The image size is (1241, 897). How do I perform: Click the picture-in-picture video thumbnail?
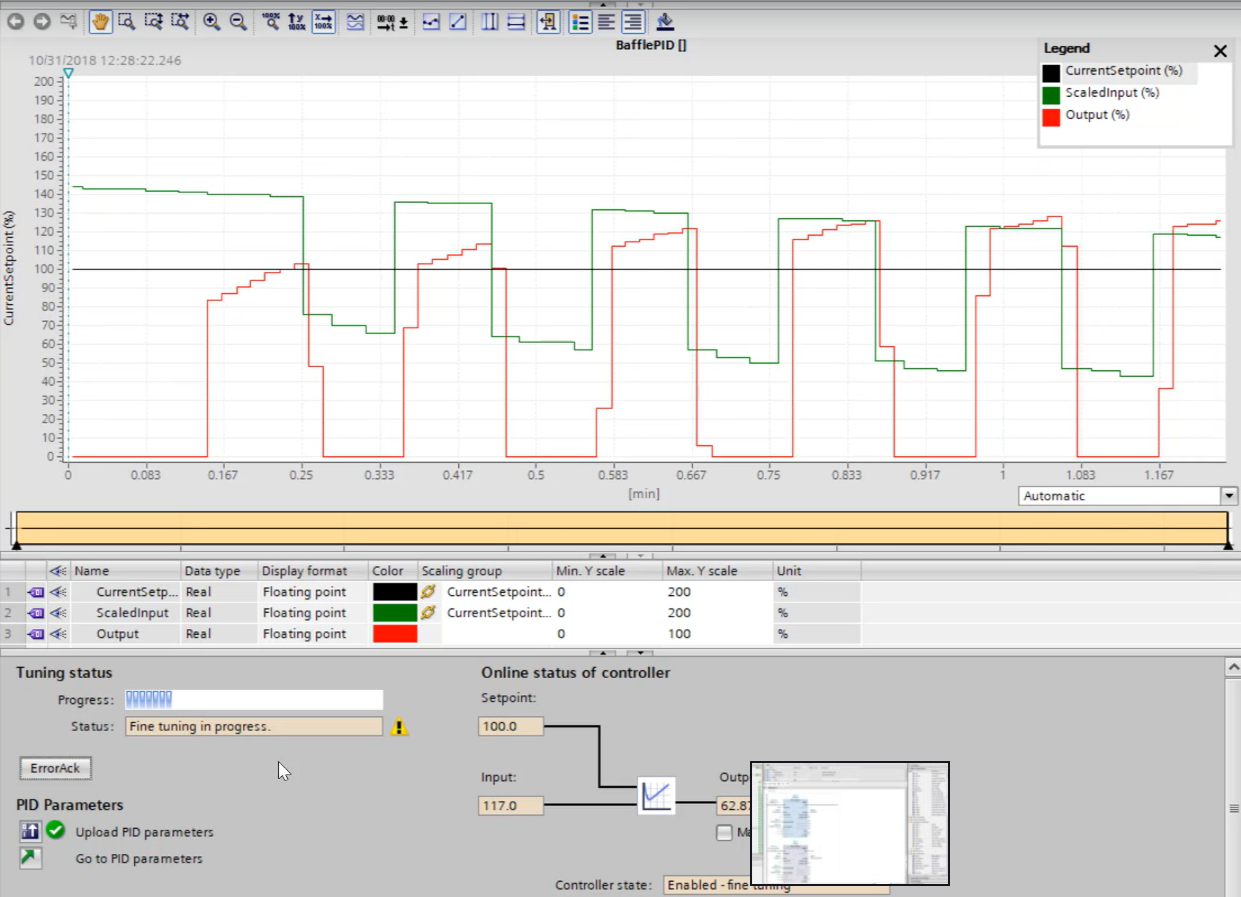point(849,823)
